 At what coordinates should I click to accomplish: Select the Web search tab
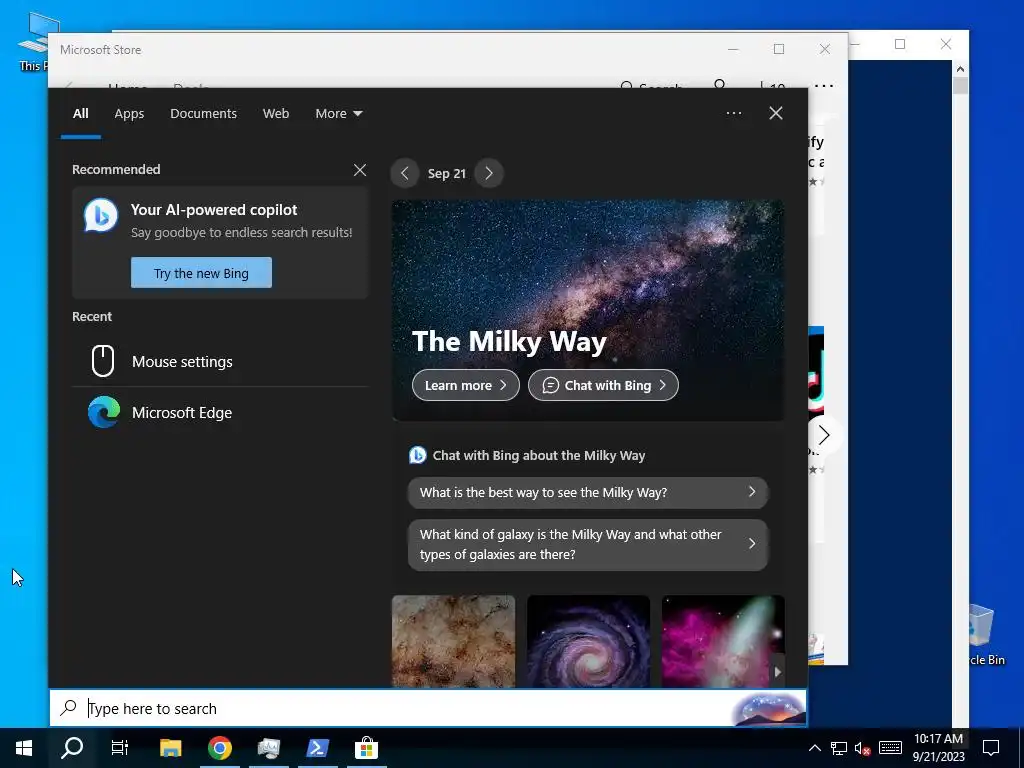point(276,114)
